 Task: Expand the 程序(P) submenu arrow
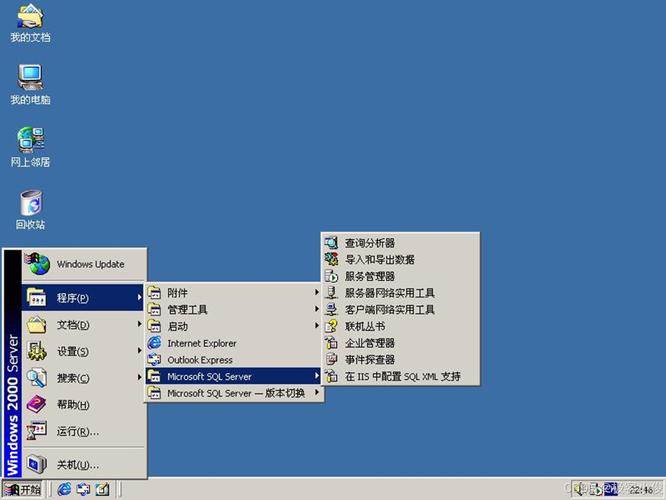coord(139,297)
